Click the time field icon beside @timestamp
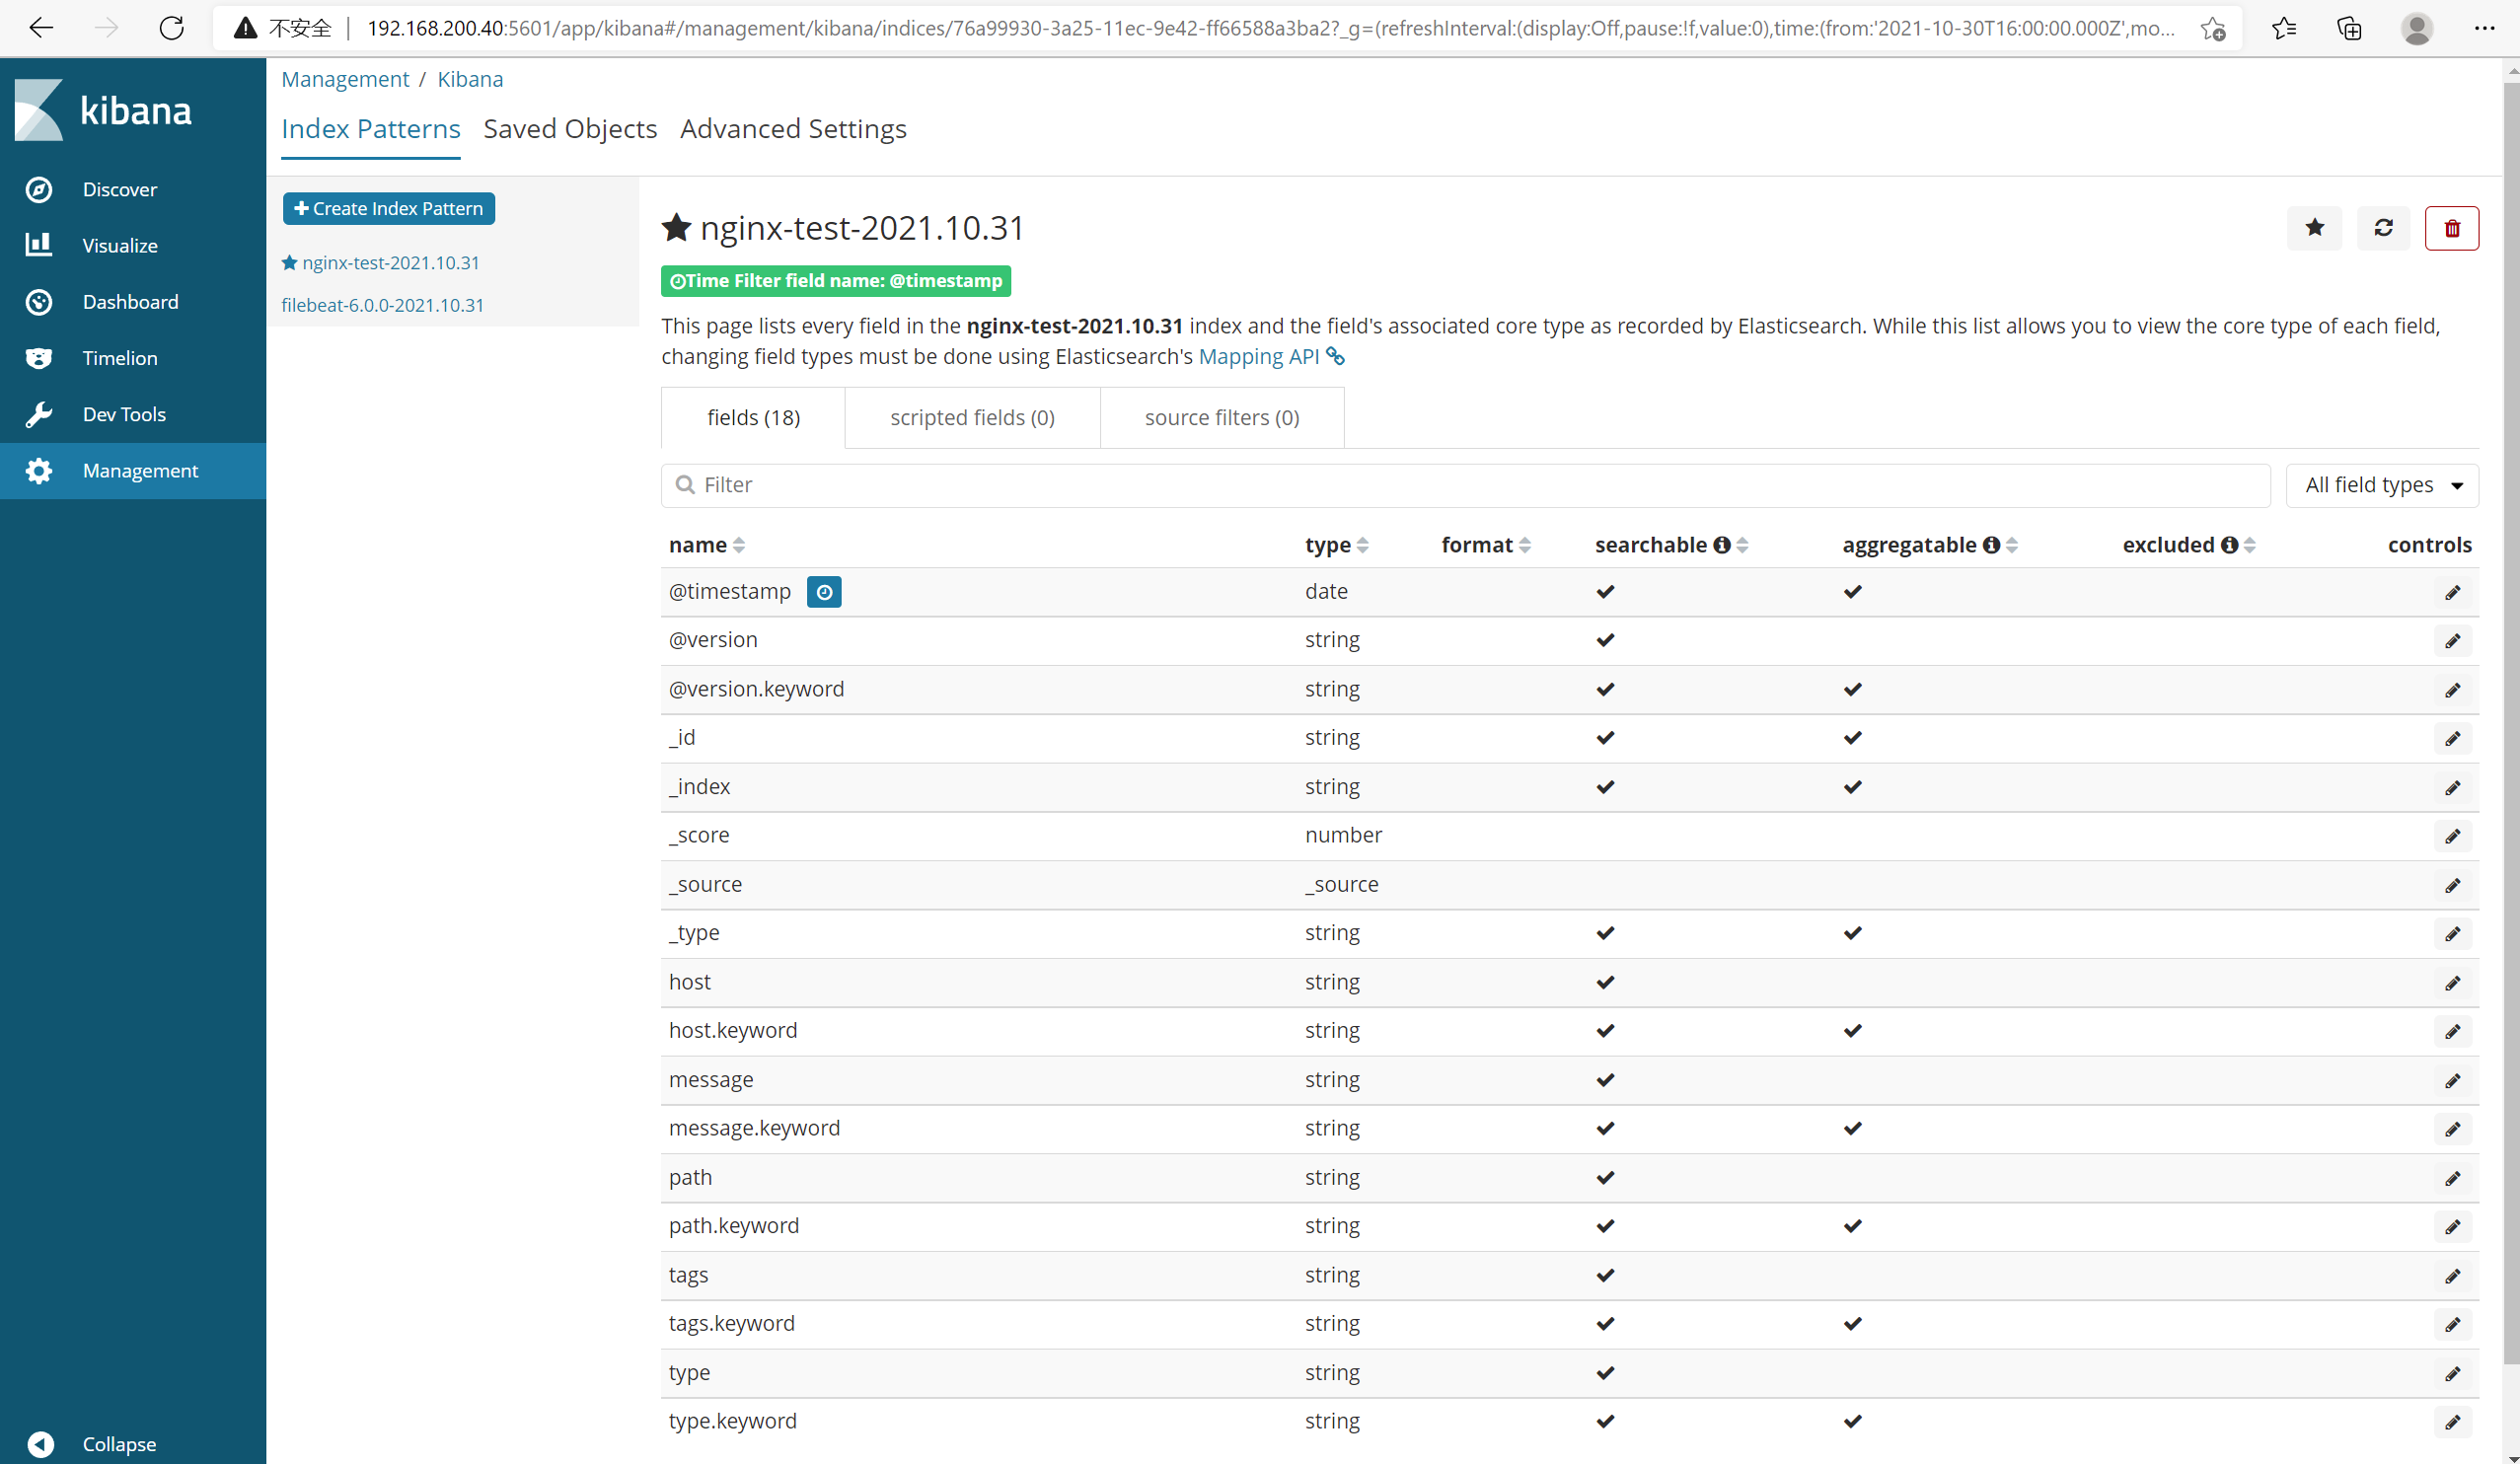 click(823, 592)
